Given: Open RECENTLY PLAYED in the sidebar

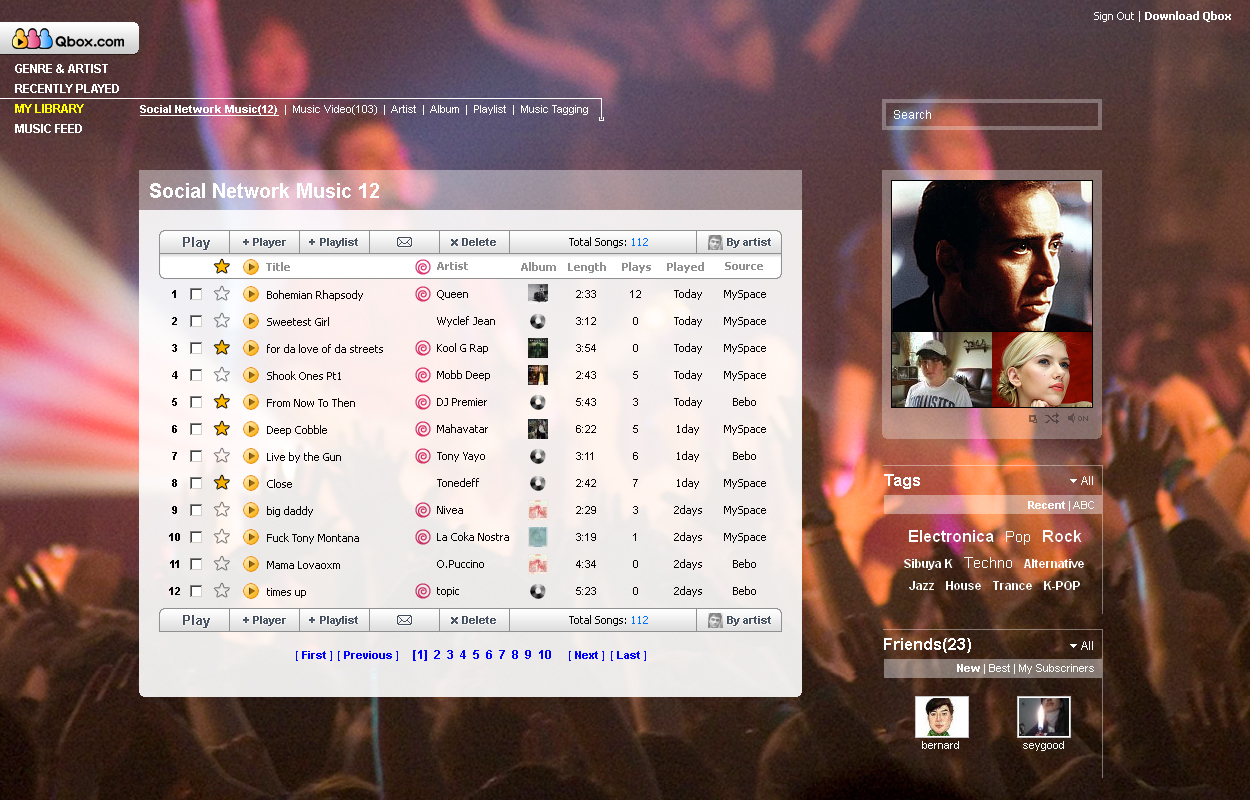Looking at the screenshot, I should point(67,89).
